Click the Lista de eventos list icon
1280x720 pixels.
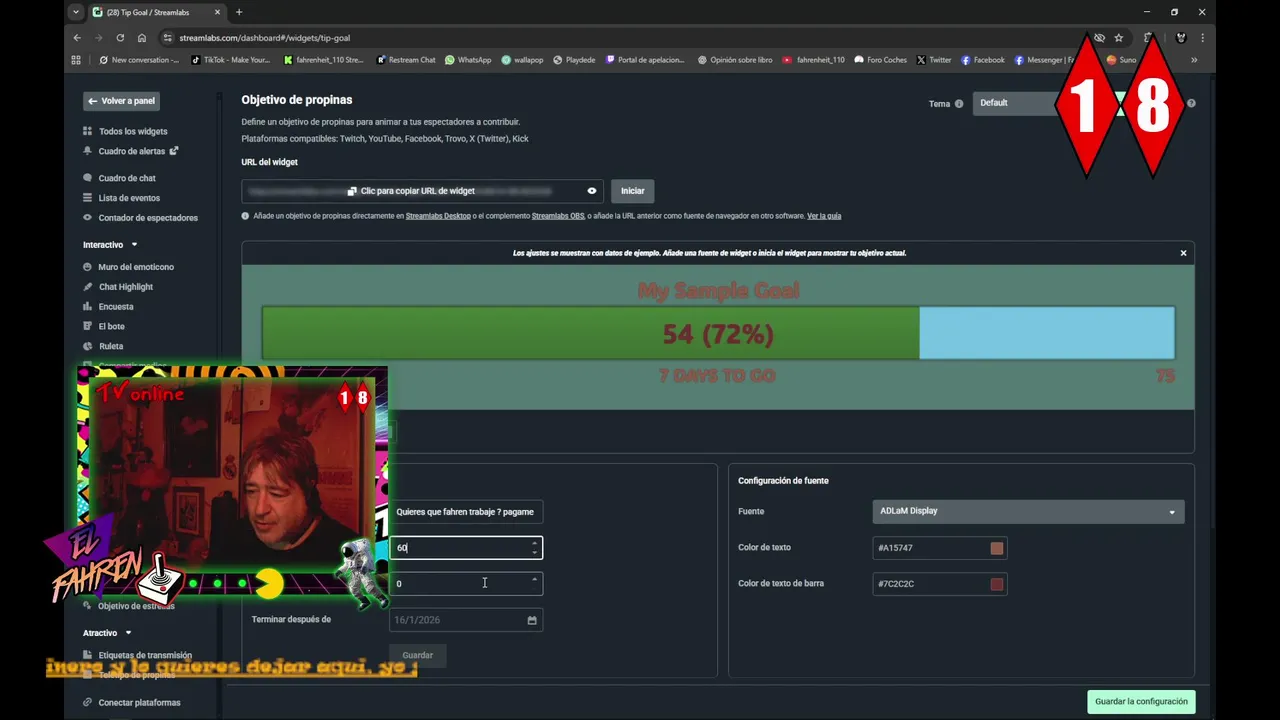[88, 198]
